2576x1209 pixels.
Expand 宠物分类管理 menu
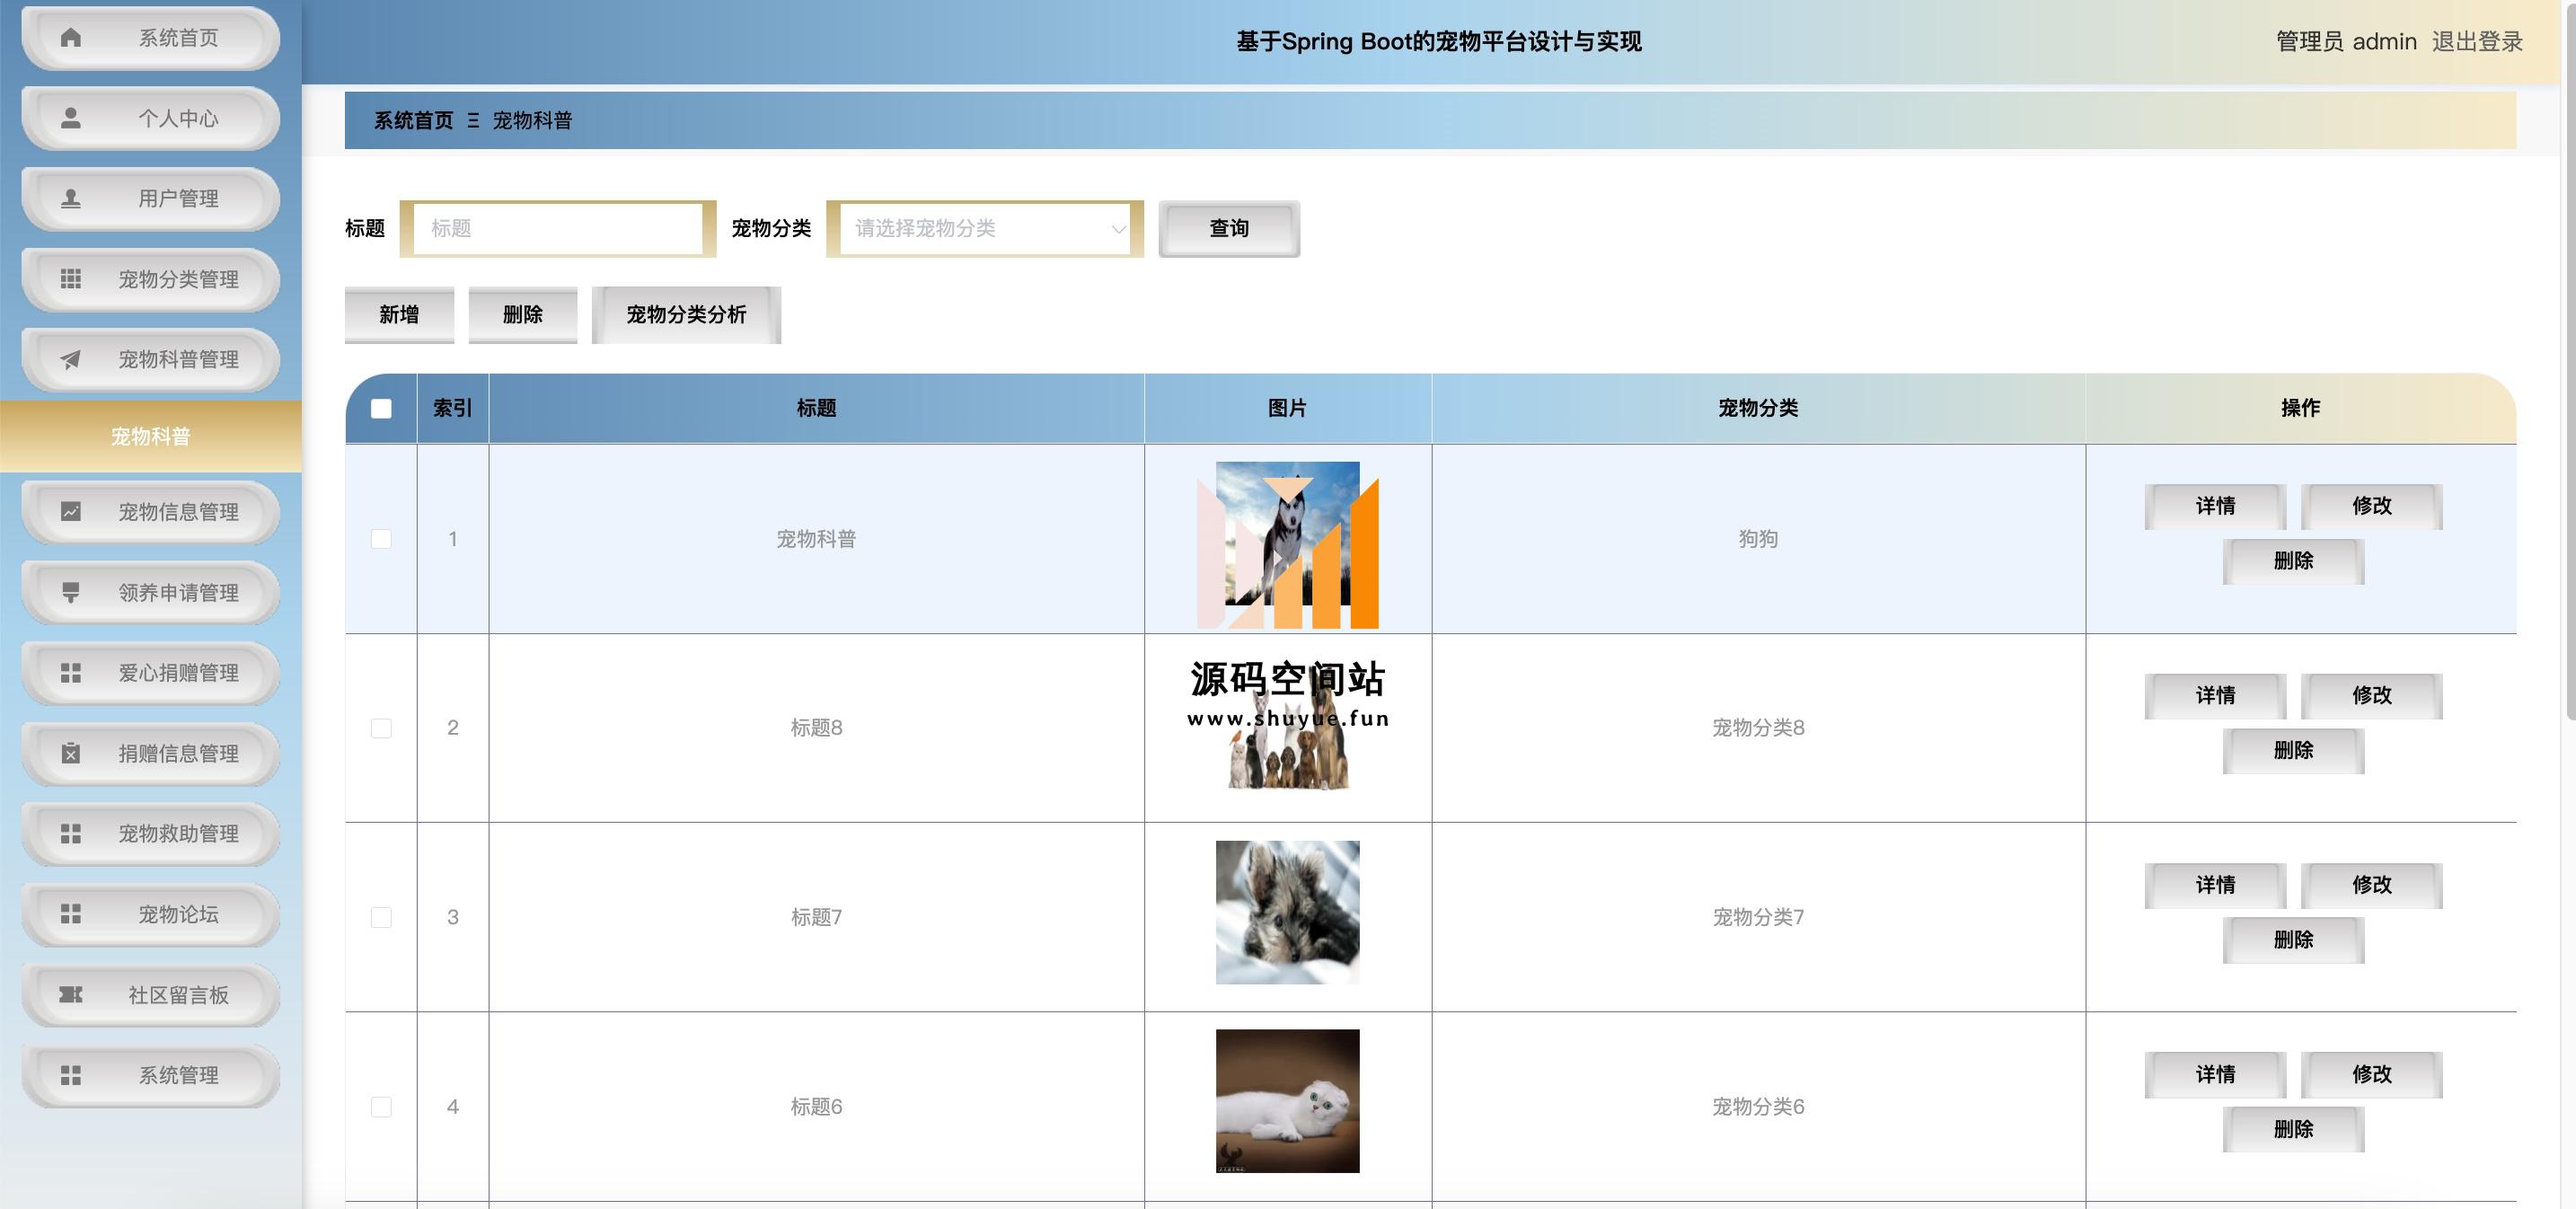click(151, 279)
